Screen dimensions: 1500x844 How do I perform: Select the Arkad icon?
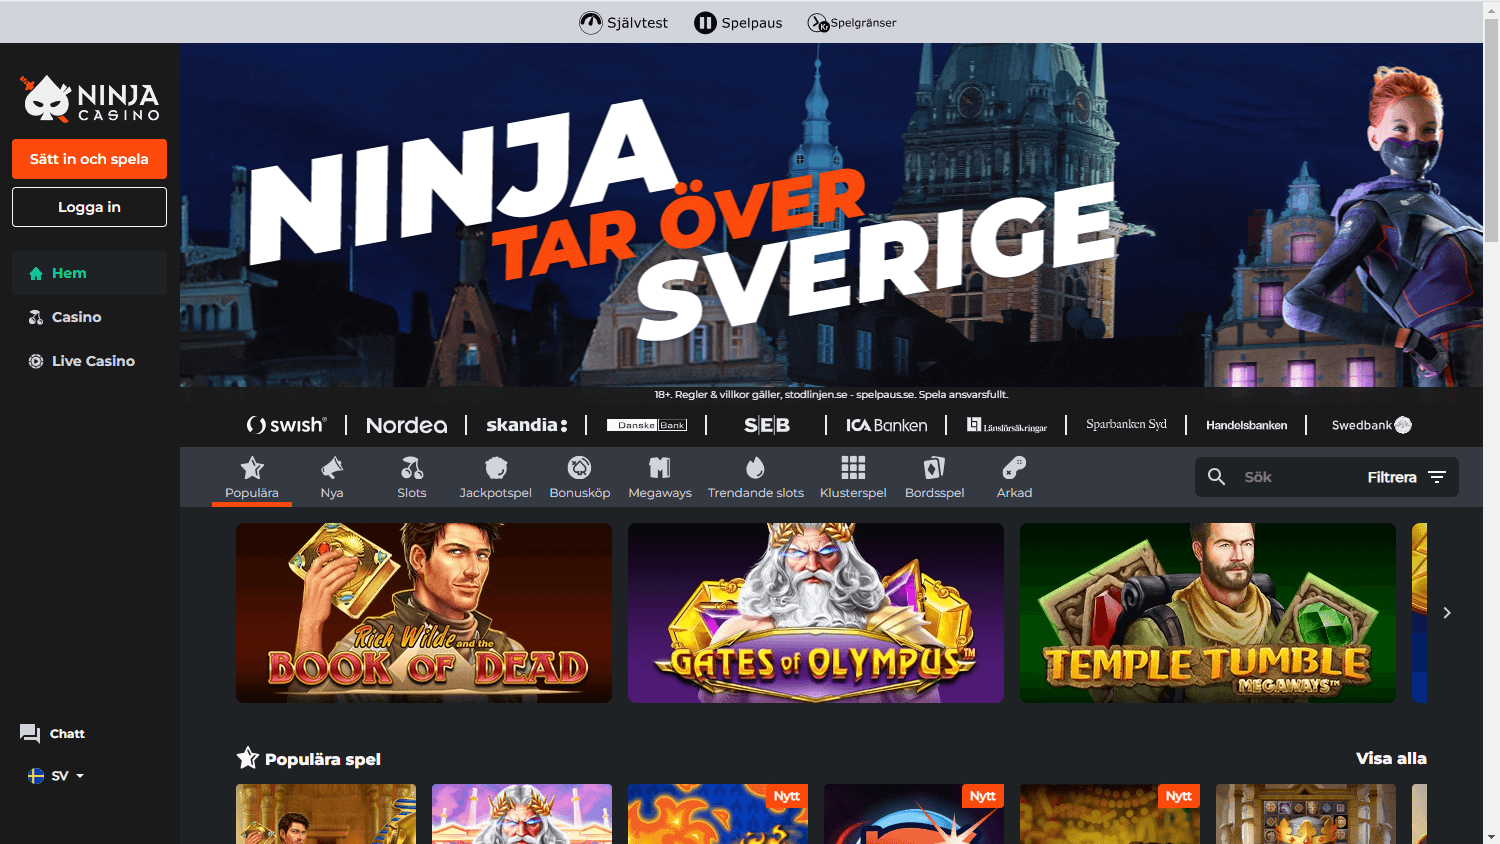pos(1014,467)
